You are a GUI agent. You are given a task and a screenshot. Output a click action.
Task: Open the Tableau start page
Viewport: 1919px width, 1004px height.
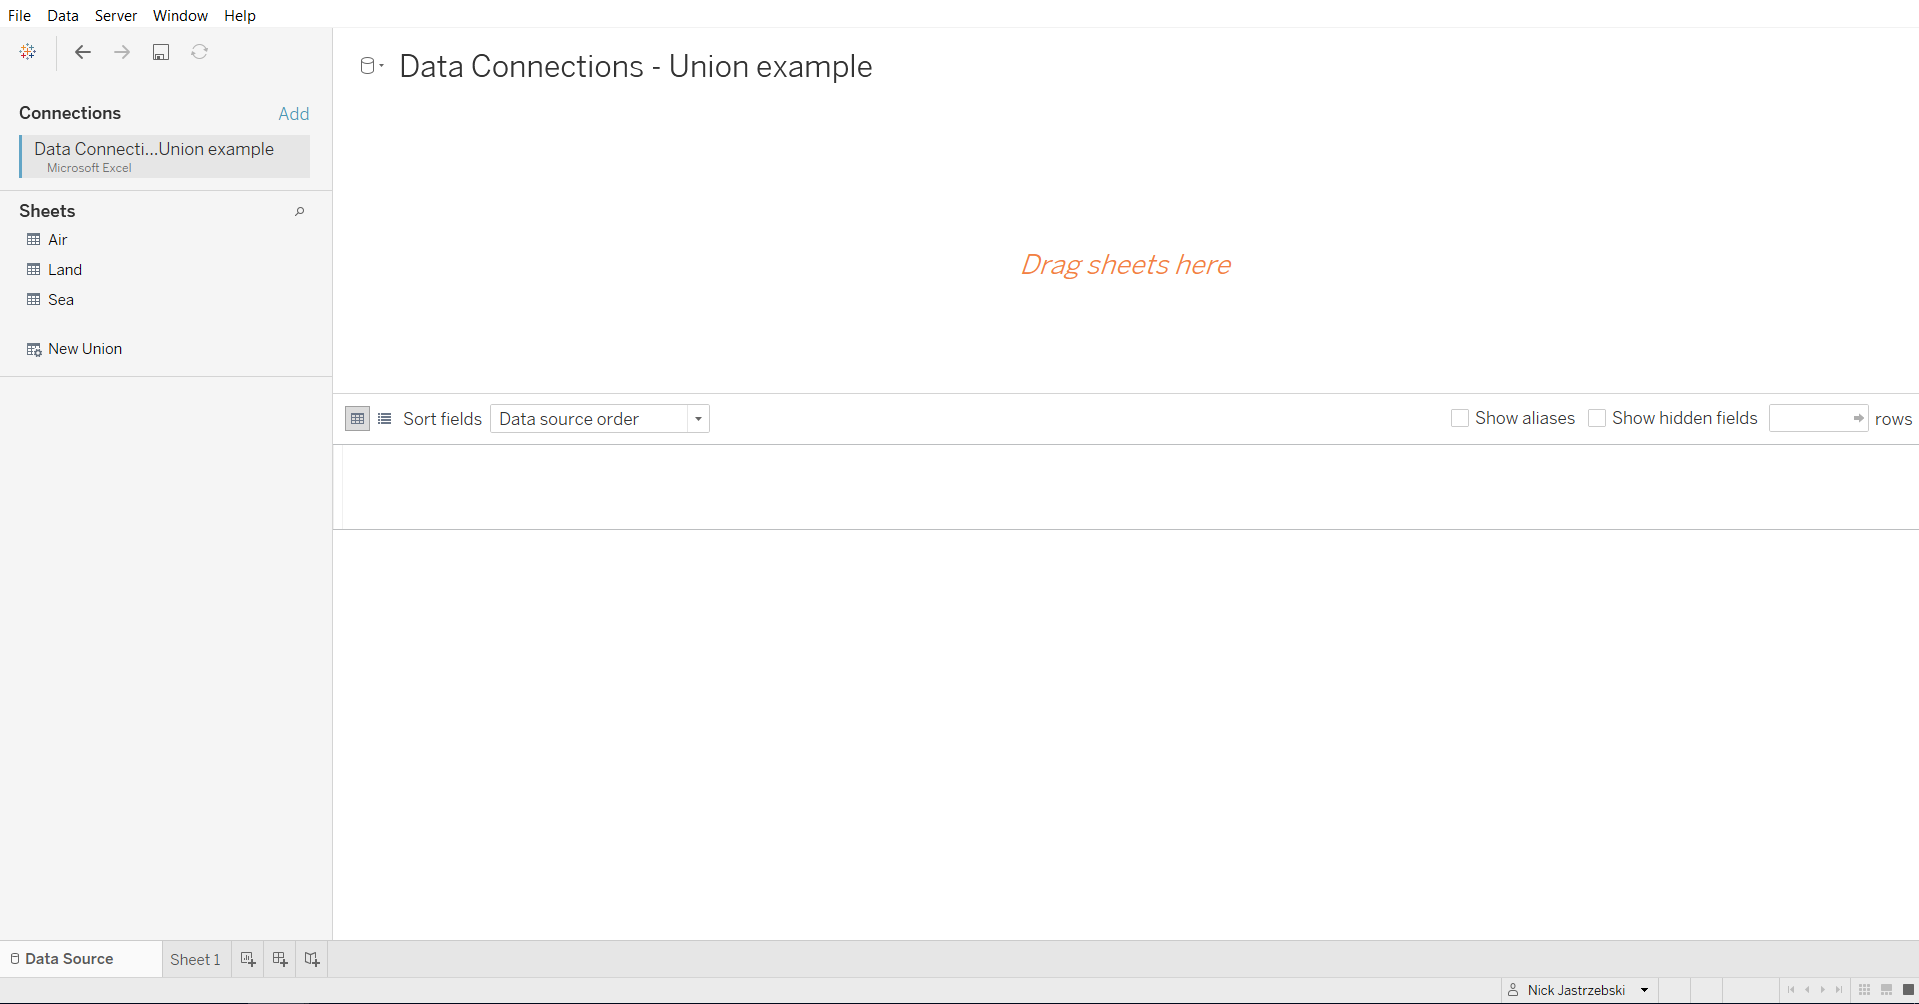(27, 52)
